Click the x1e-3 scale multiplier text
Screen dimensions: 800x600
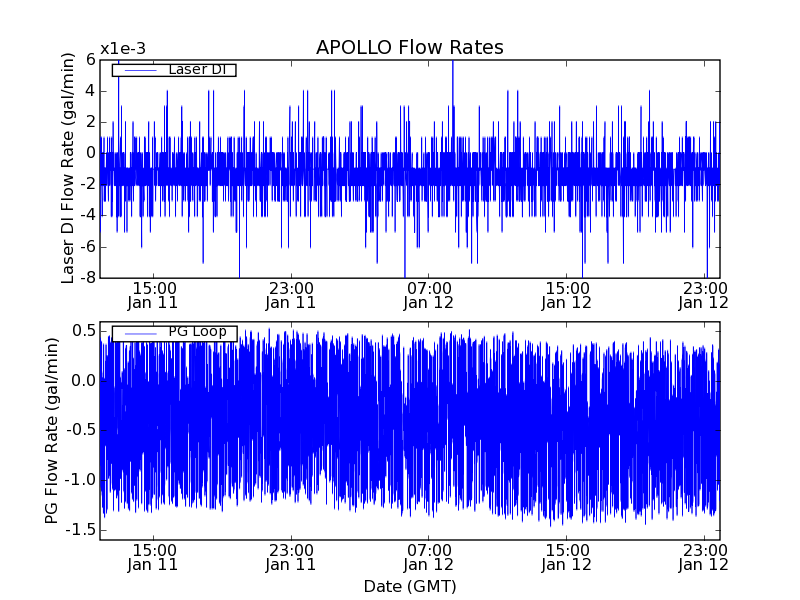click(x=123, y=49)
